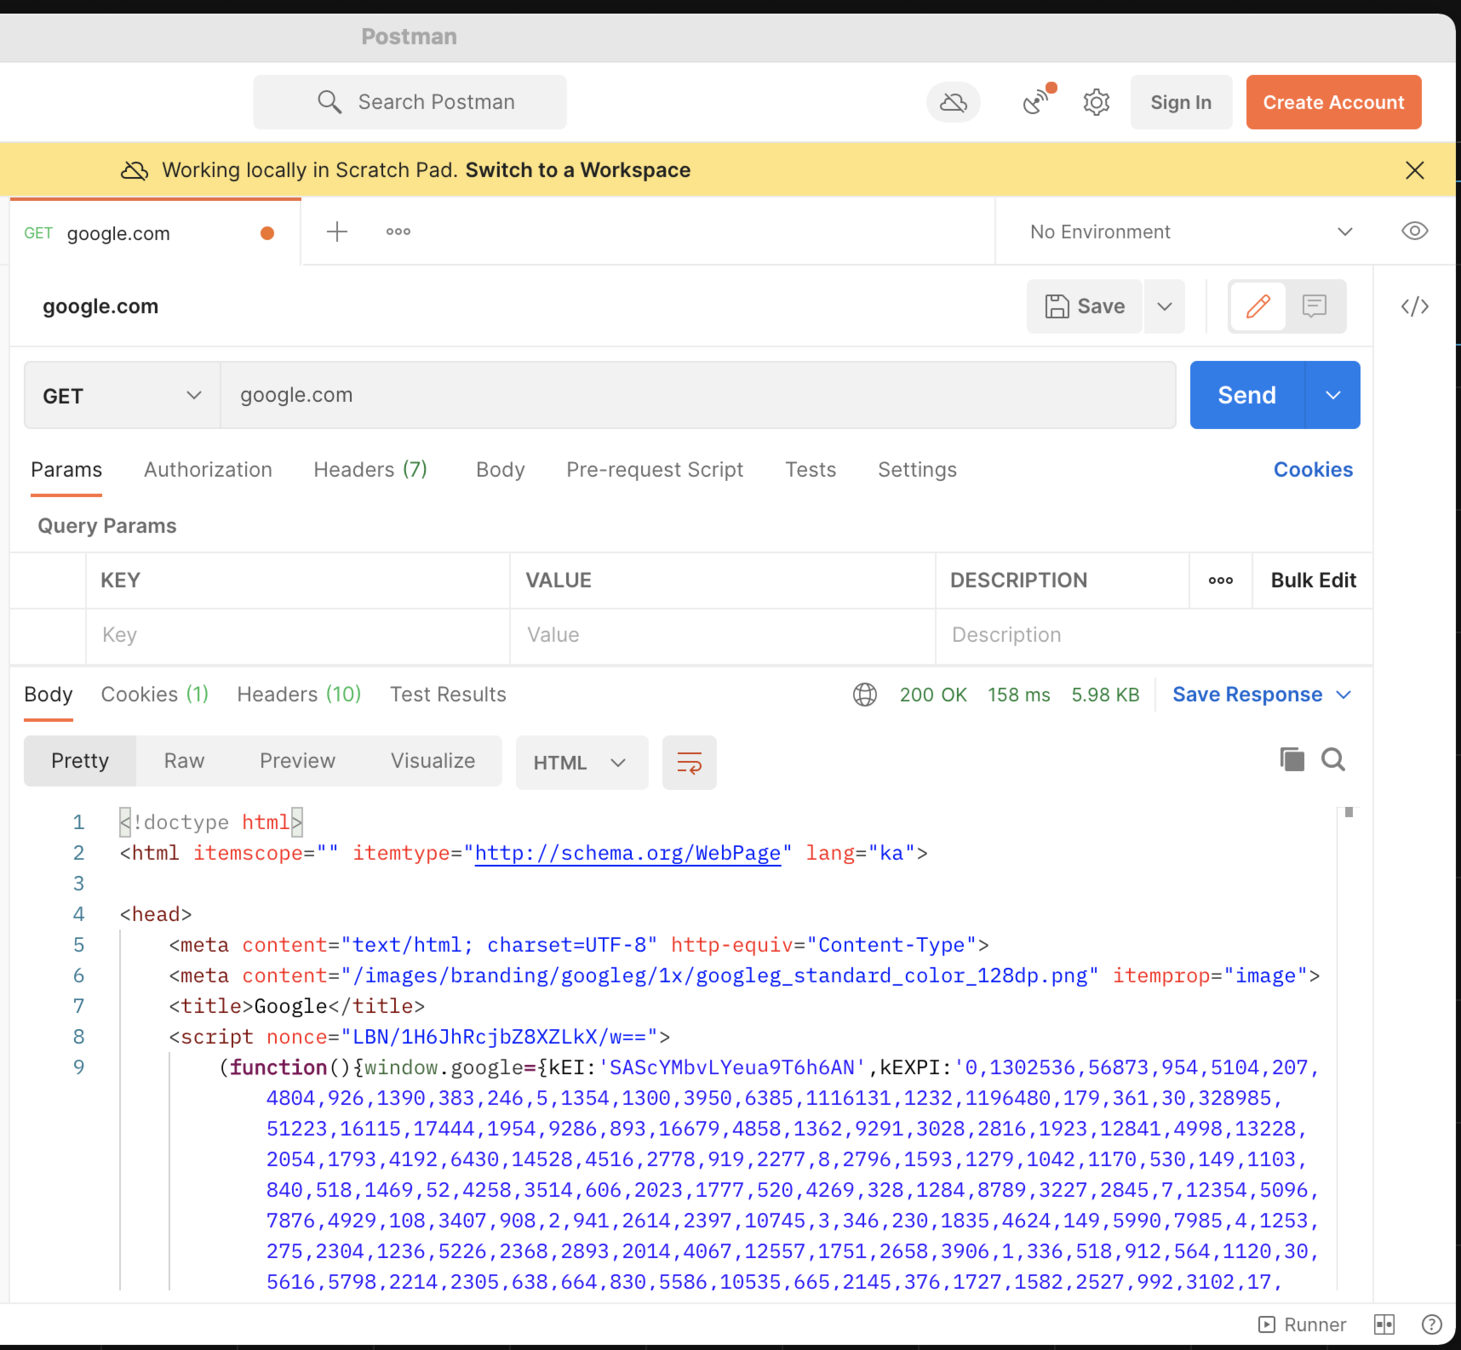Click the query param Description field

(1153, 636)
